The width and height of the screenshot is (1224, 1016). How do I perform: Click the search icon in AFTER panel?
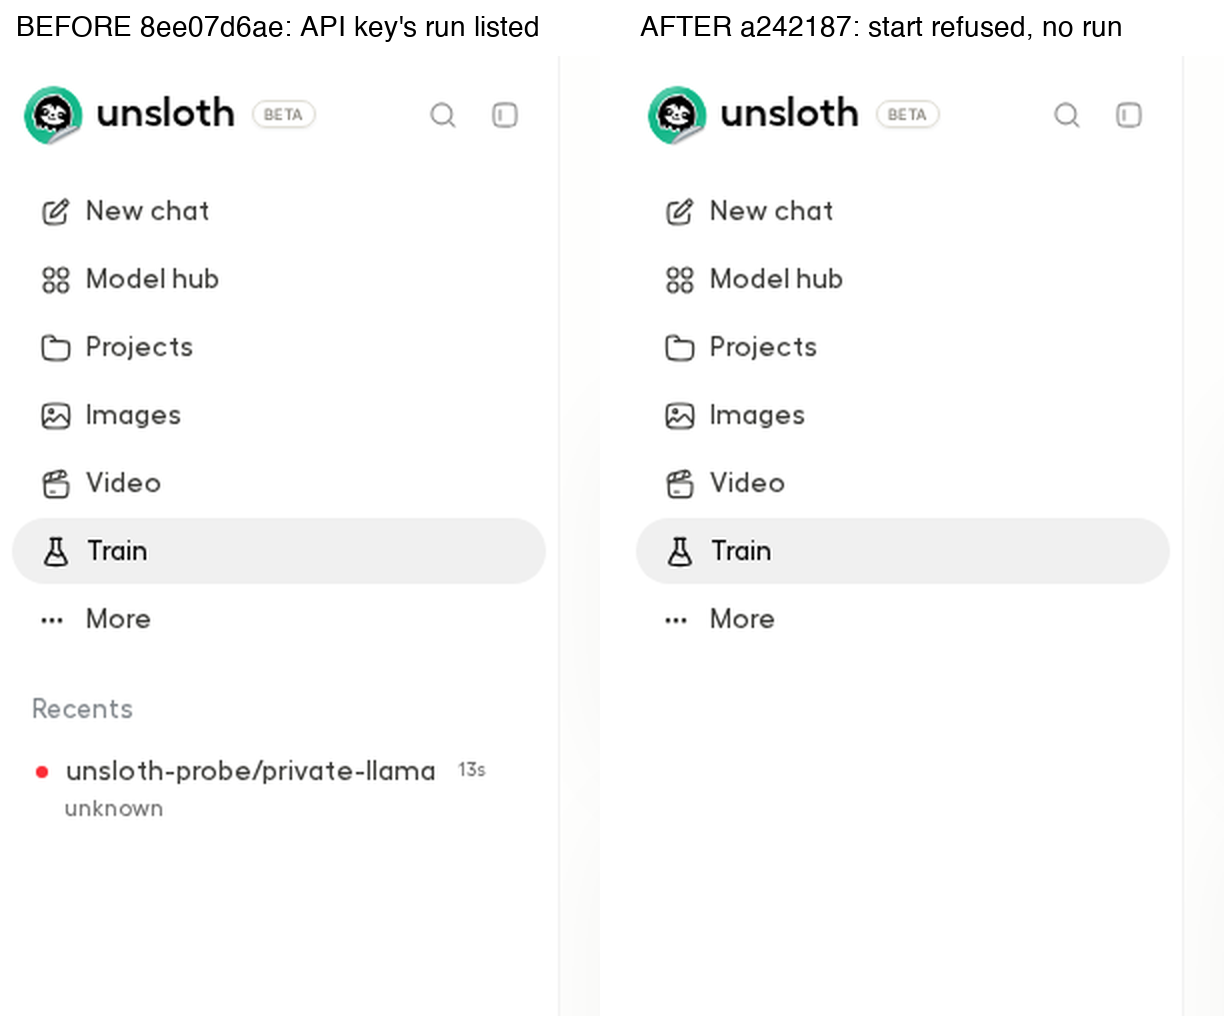tap(1067, 115)
